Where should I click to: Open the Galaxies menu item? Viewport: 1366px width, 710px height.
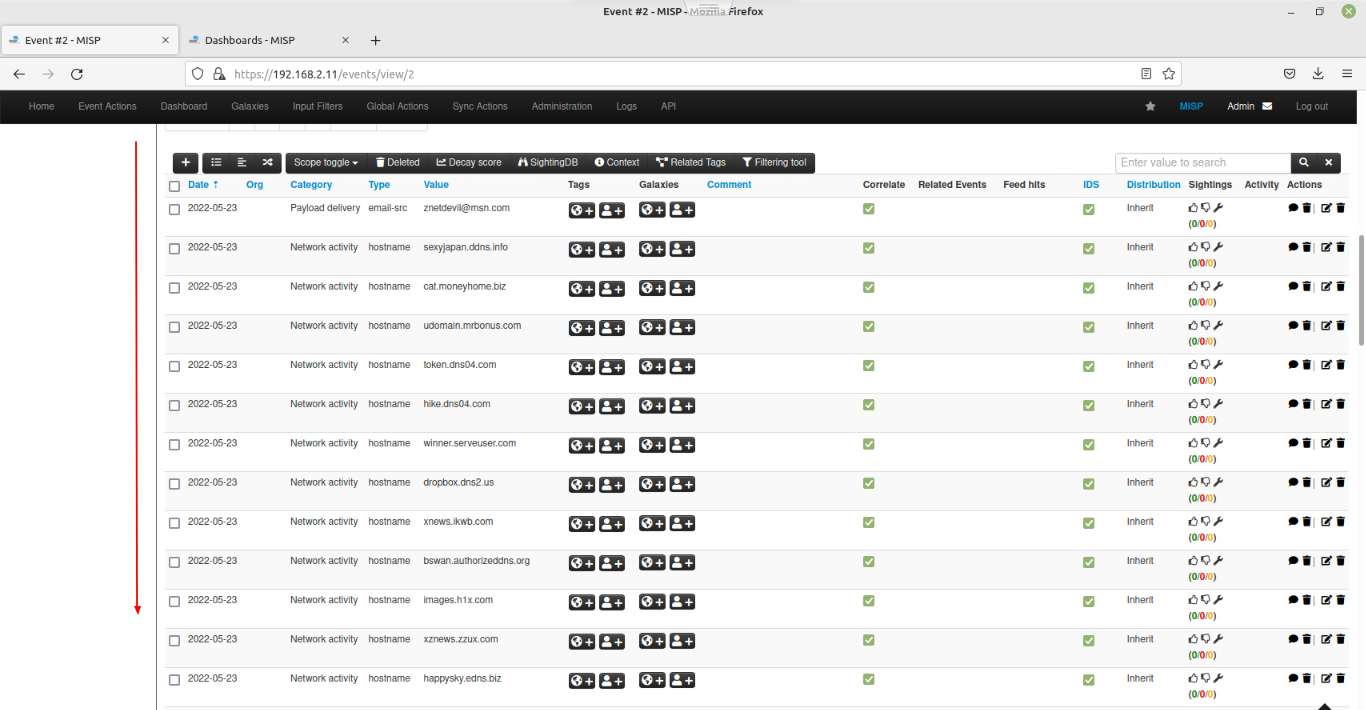coord(249,106)
